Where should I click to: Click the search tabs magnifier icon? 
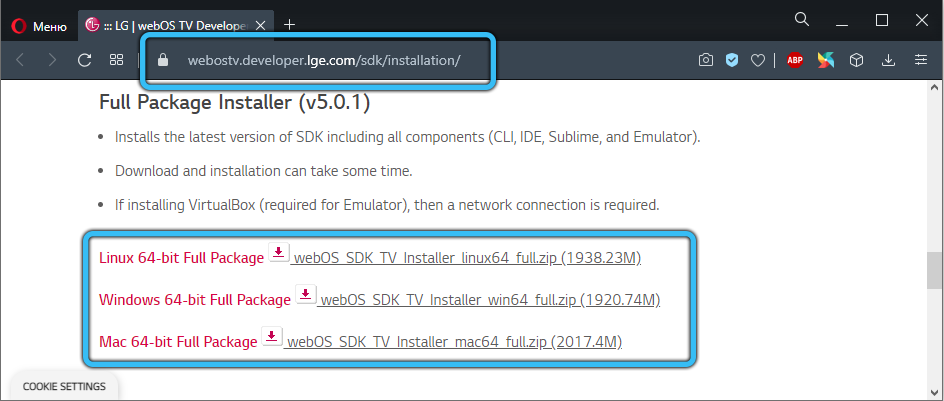tap(802, 20)
